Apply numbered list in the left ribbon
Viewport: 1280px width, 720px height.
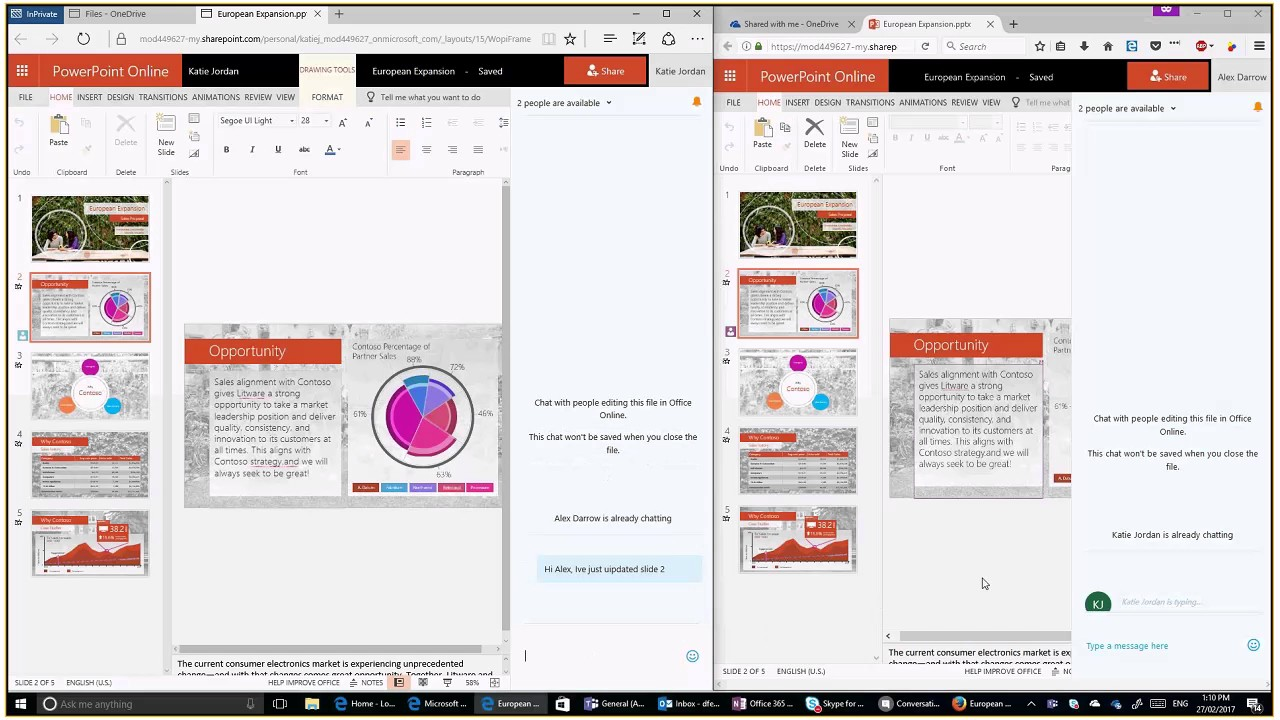coord(426,122)
